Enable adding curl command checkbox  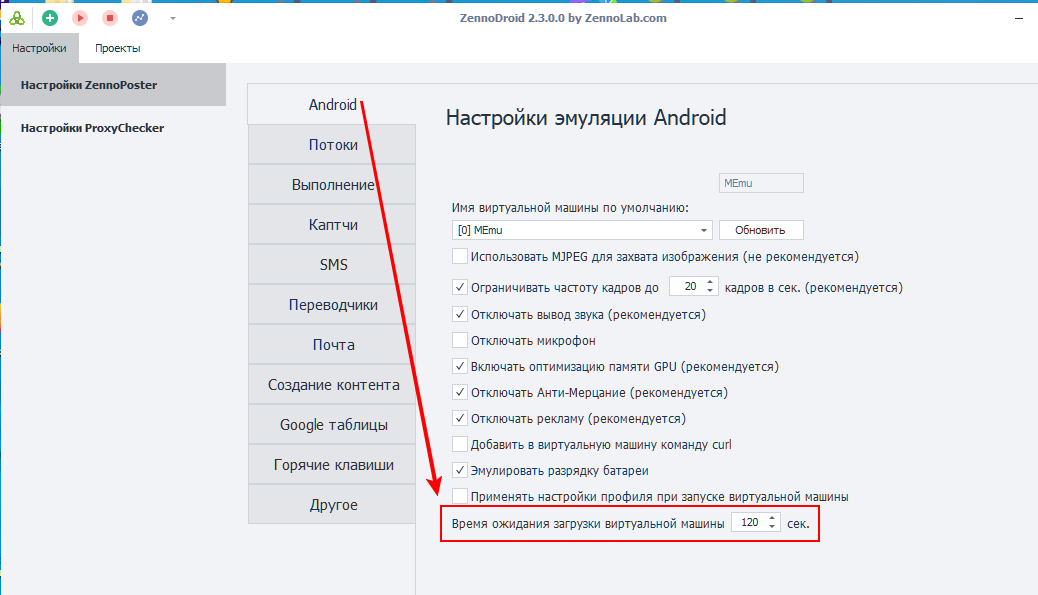(459, 444)
